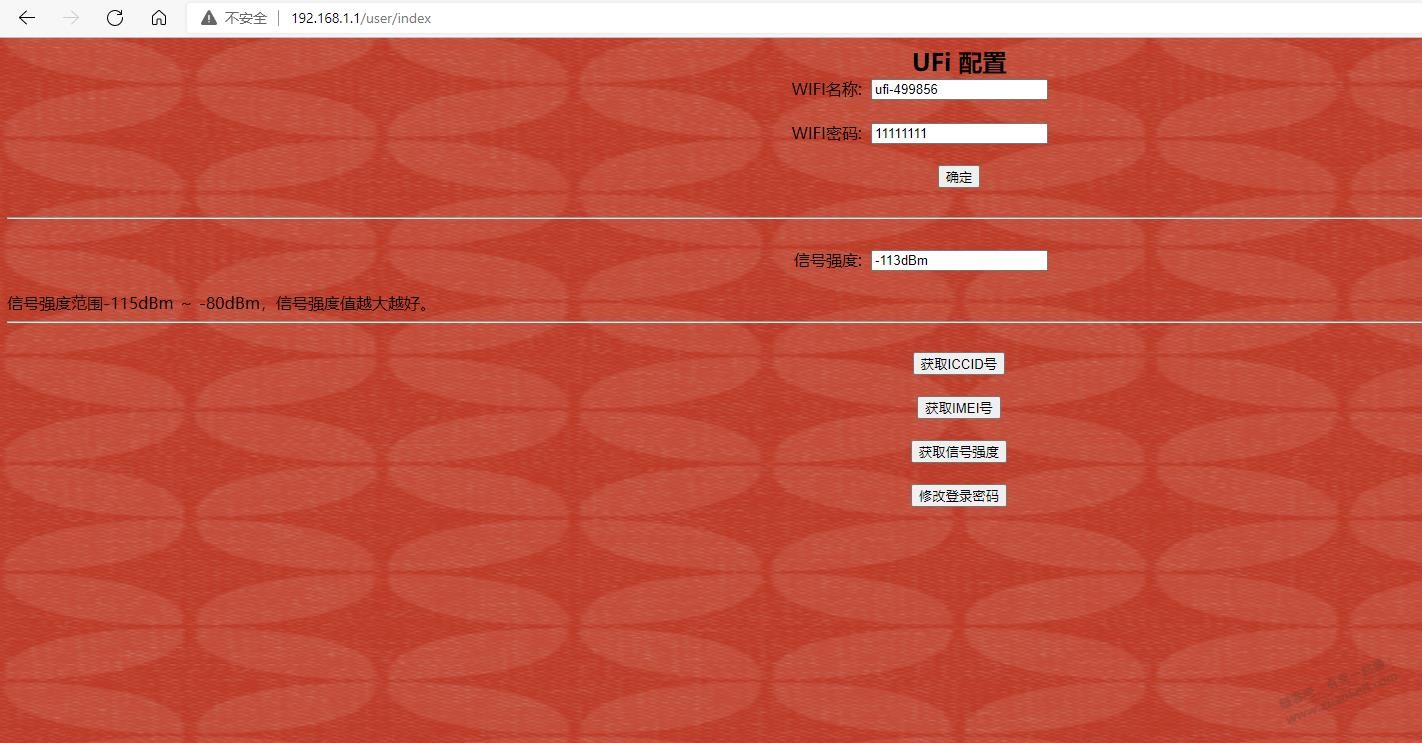Click the WIFI密码 label text
The image size is (1422, 743).
point(826,133)
